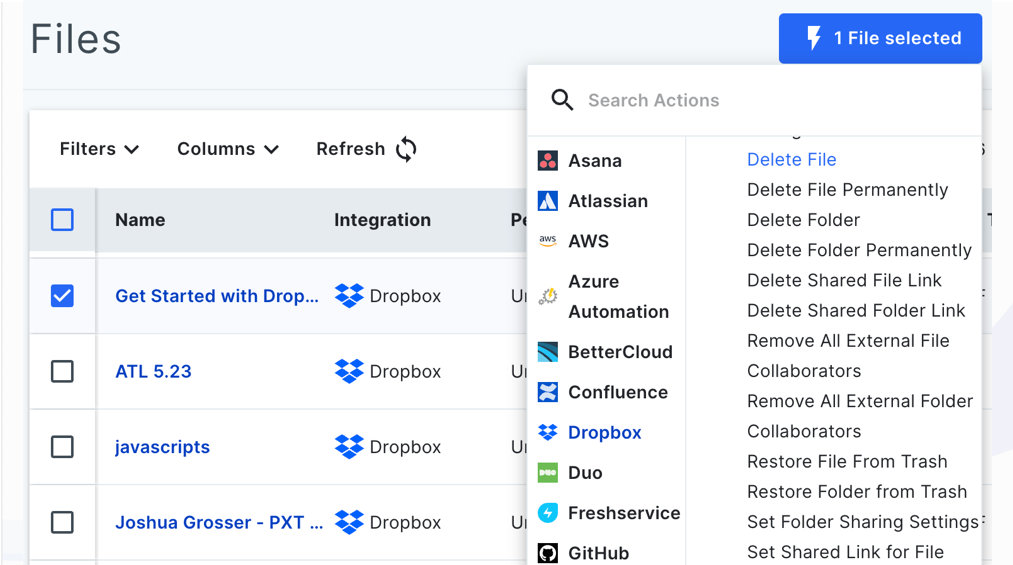Viewport: 1013px width, 565px height.
Task: Choose Delete Folder Permanently action
Action: tap(859, 250)
